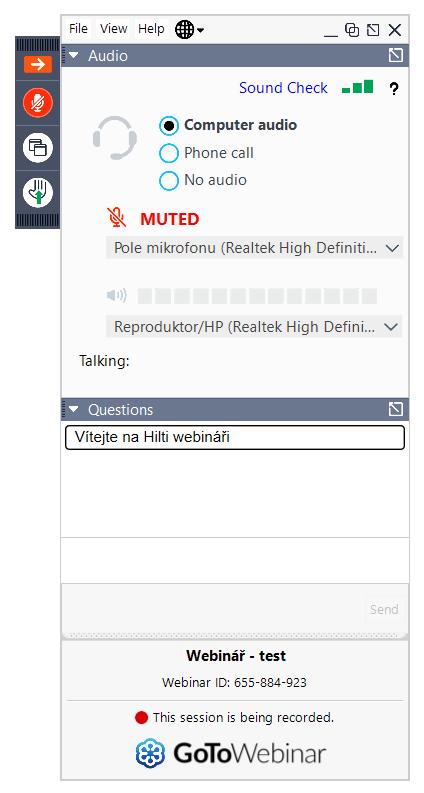Click the screen sharing windows icon
This screenshot has width=424, height=793.
(x=37, y=148)
